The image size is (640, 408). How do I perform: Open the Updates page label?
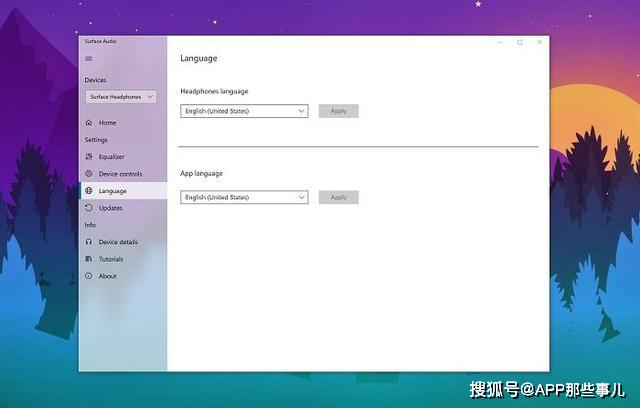(x=111, y=208)
